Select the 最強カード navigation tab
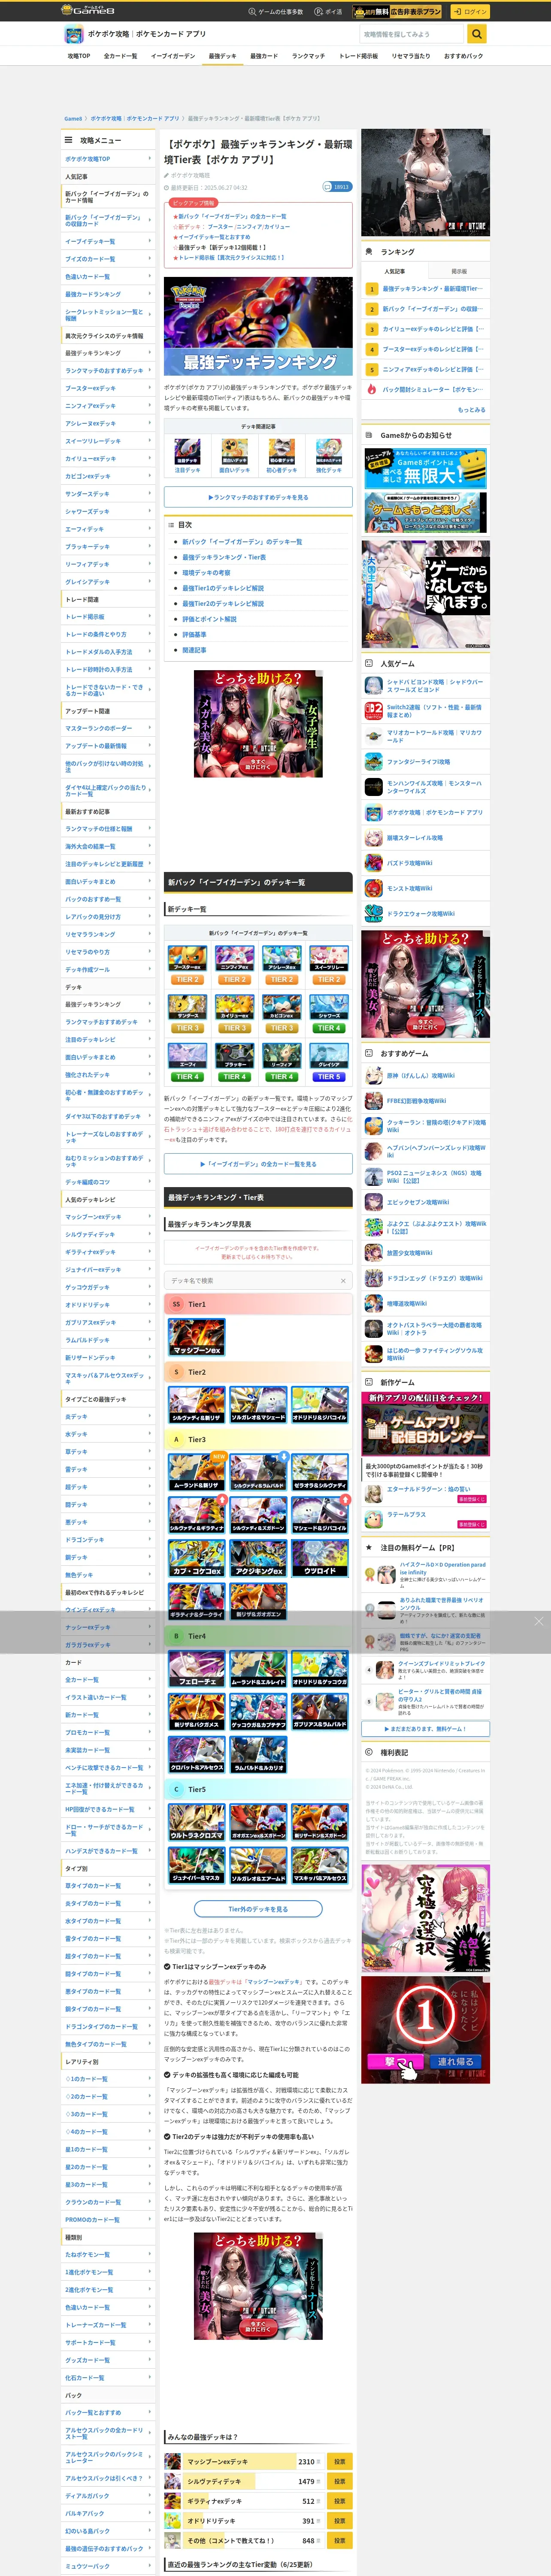The width and height of the screenshot is (551, 2576). [x=264, y=56]
